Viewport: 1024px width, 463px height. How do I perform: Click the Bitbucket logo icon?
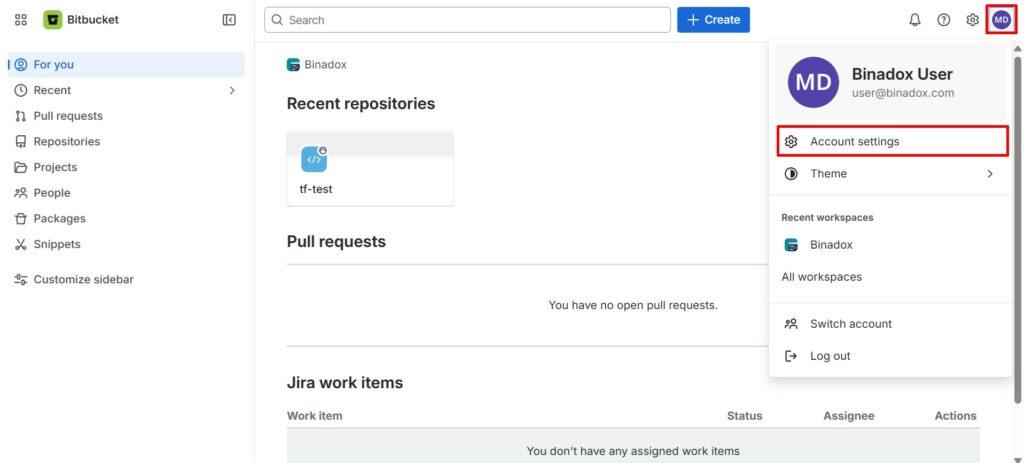pyautogui.click(x=53, y=20)
